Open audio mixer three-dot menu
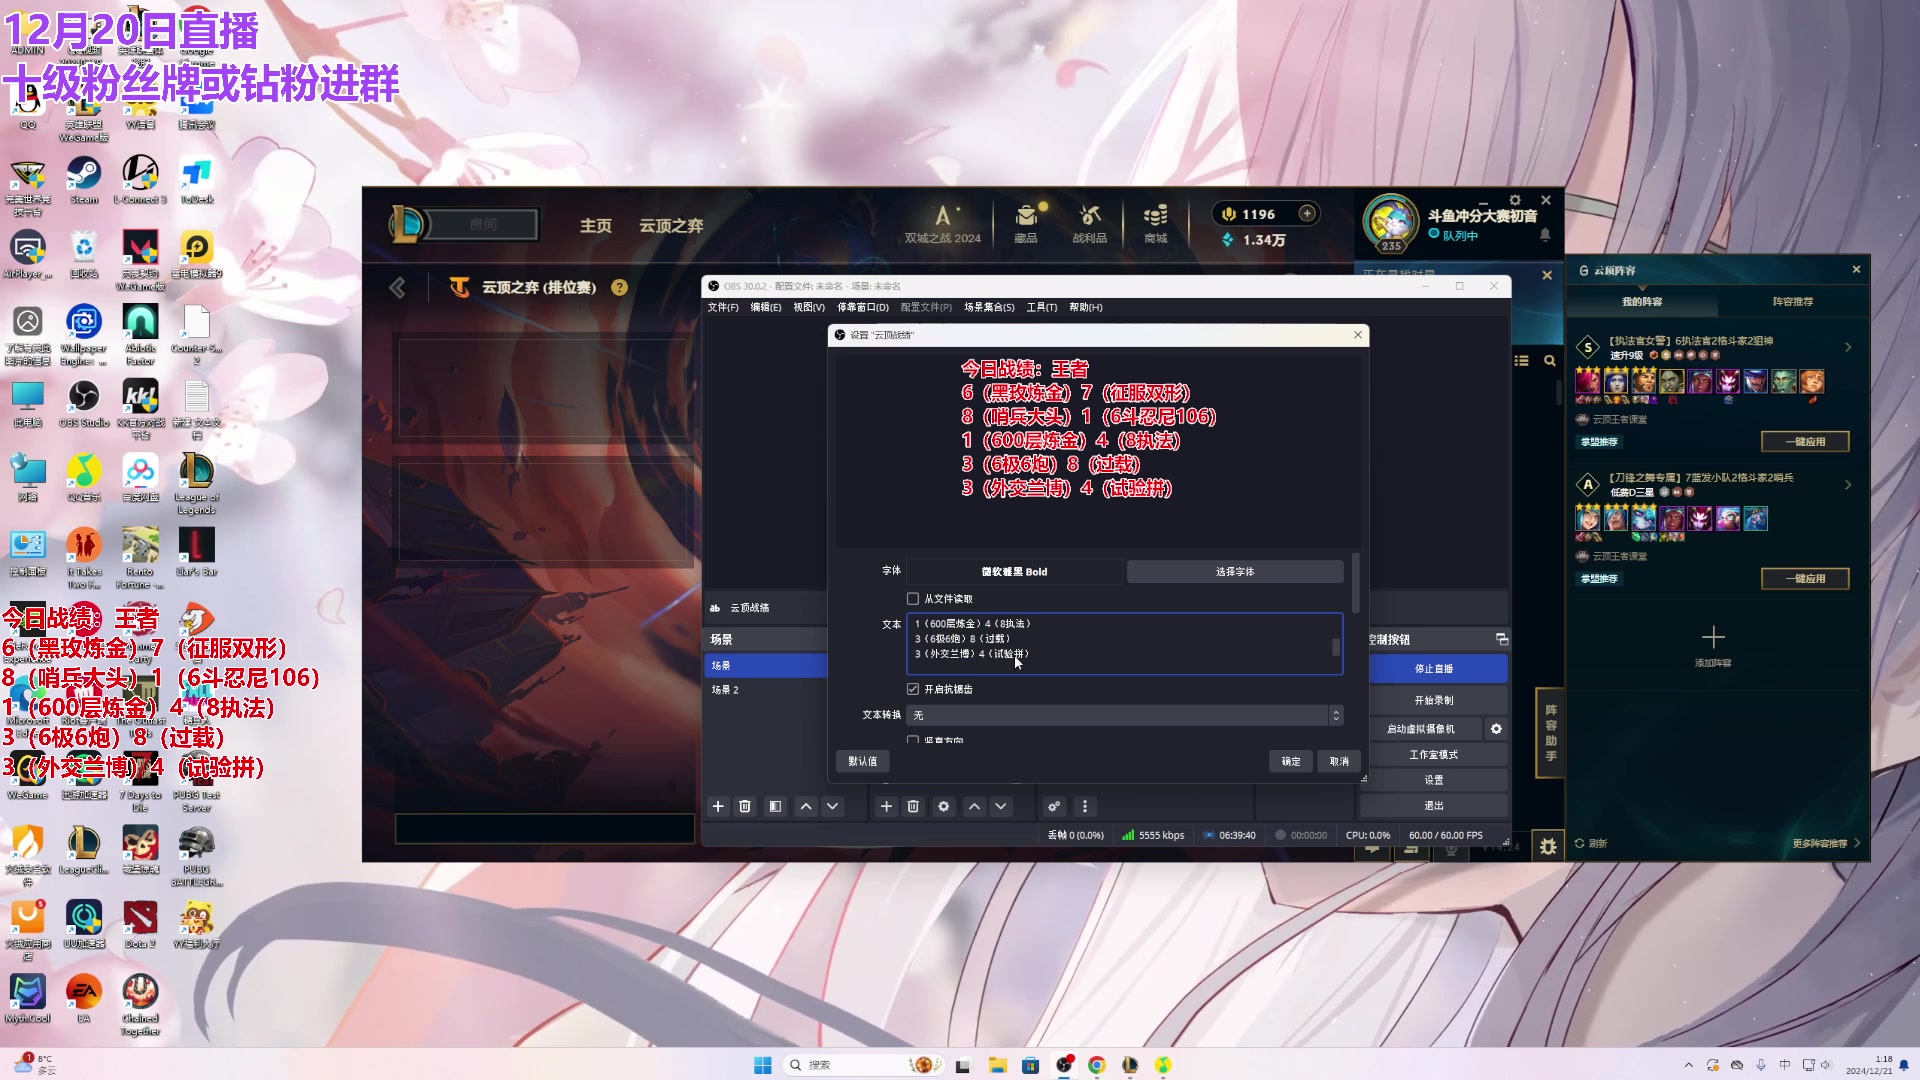 [1085, 807]
